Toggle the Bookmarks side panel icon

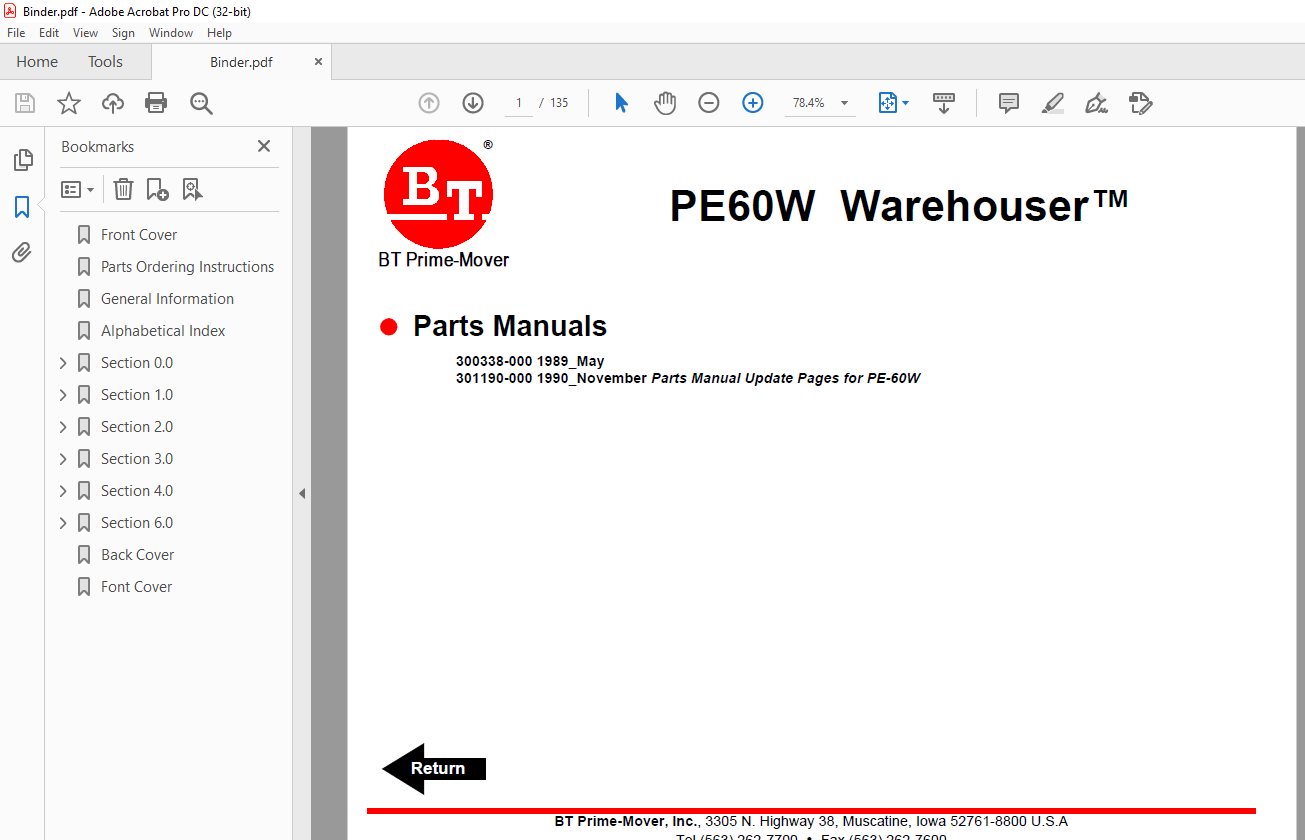[22, 207]
